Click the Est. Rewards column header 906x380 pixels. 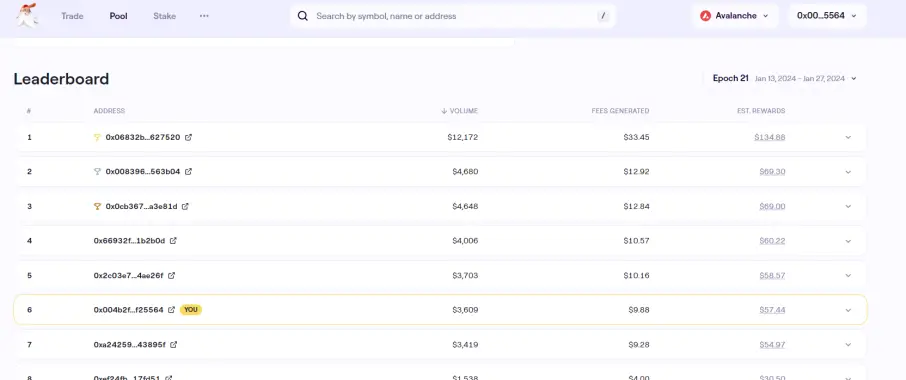[x=760, y=111]
